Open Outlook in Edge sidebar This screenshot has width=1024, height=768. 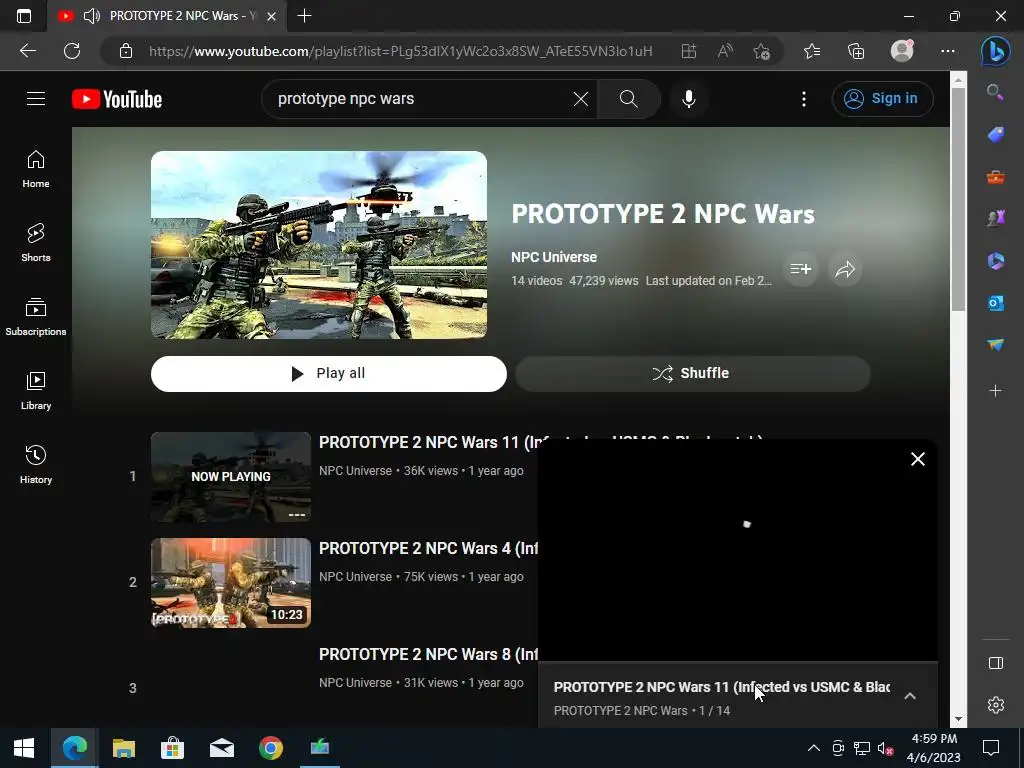pos(995,303)
